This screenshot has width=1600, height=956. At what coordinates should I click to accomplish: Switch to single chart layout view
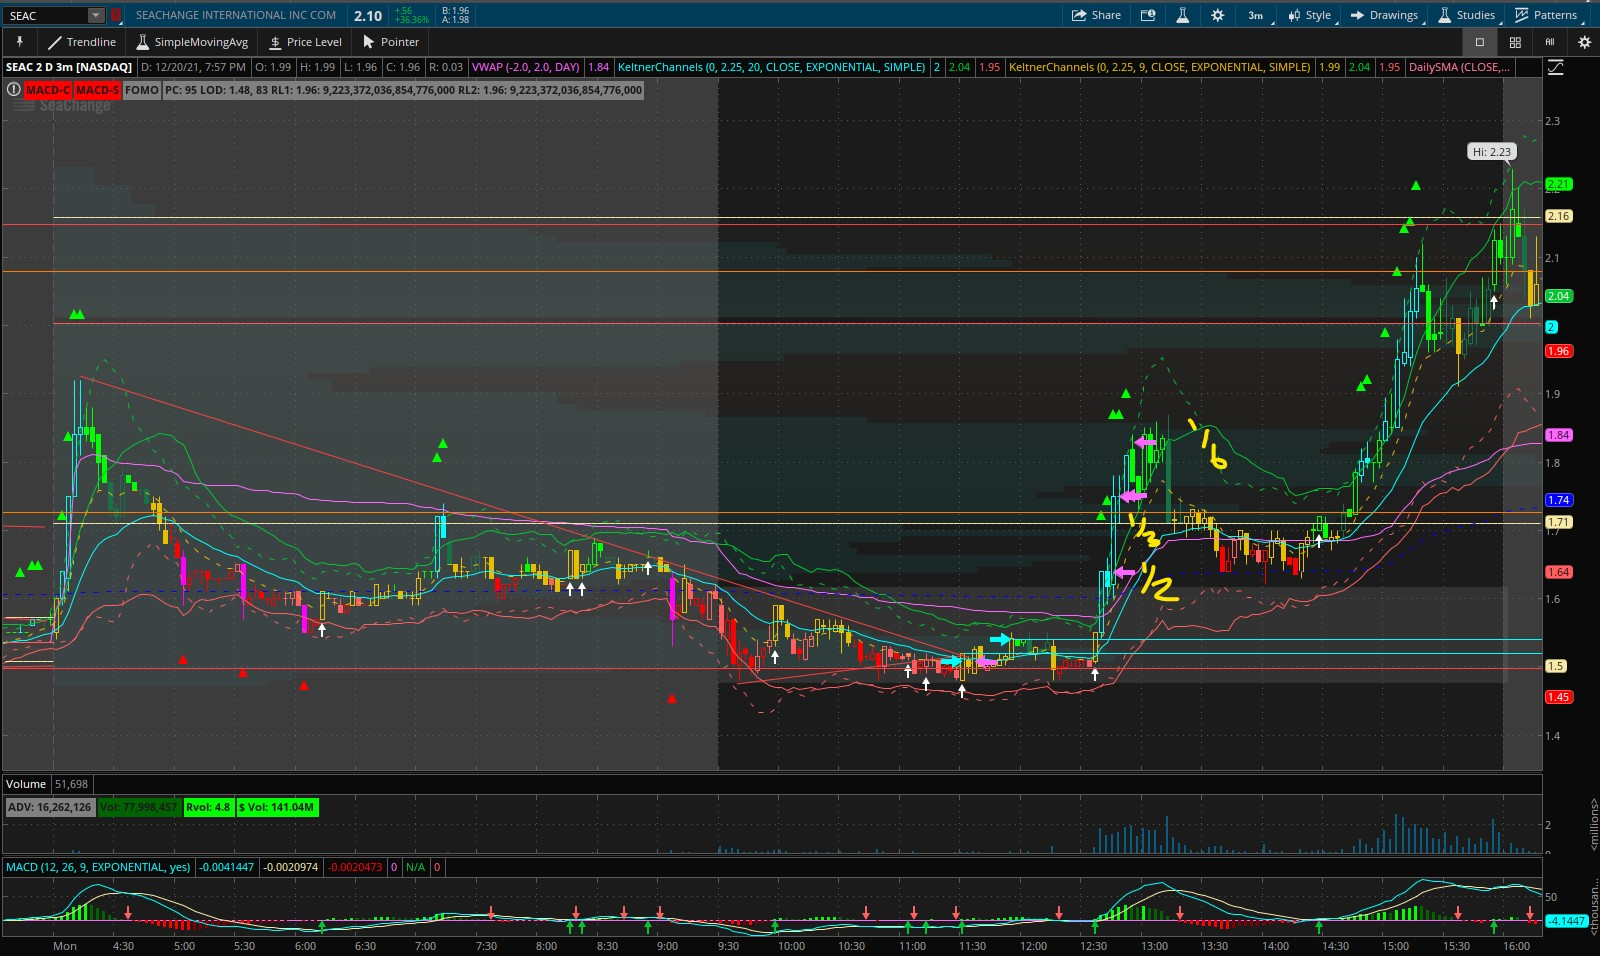(1480, 42)
